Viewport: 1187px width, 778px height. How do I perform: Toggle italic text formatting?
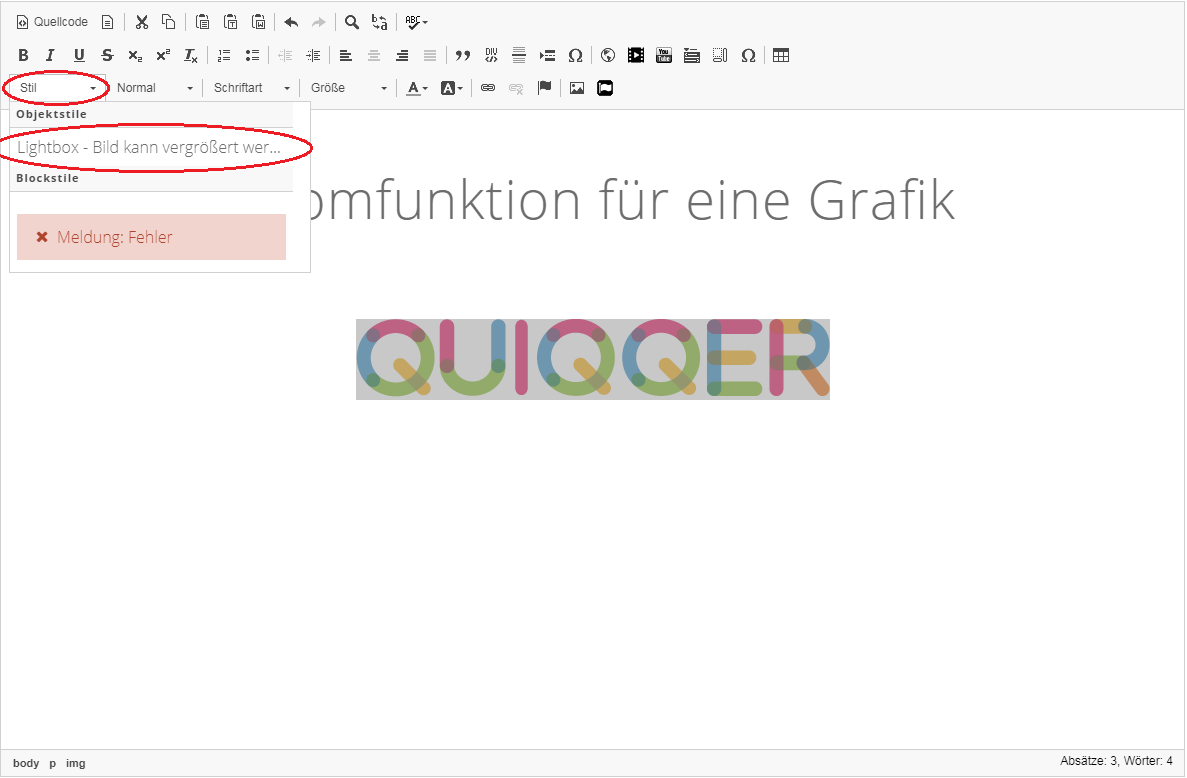point(50,55)
